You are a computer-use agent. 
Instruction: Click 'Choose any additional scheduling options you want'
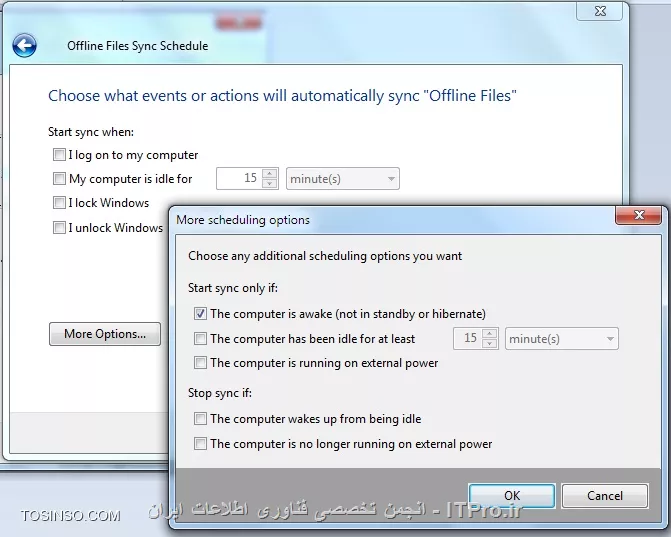click(x=325, y=256)
